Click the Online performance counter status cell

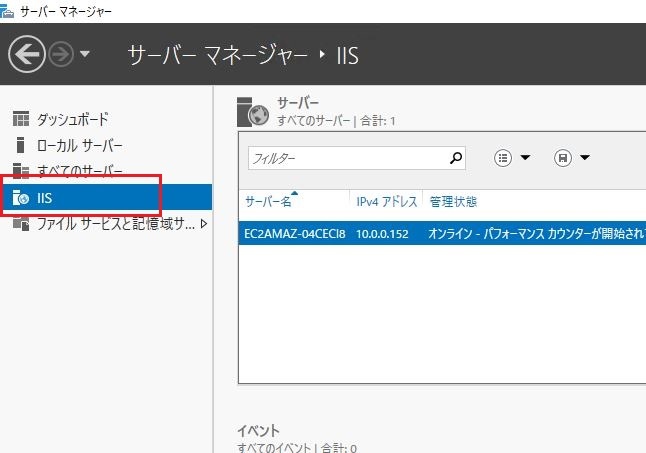(x=537, y=234)
